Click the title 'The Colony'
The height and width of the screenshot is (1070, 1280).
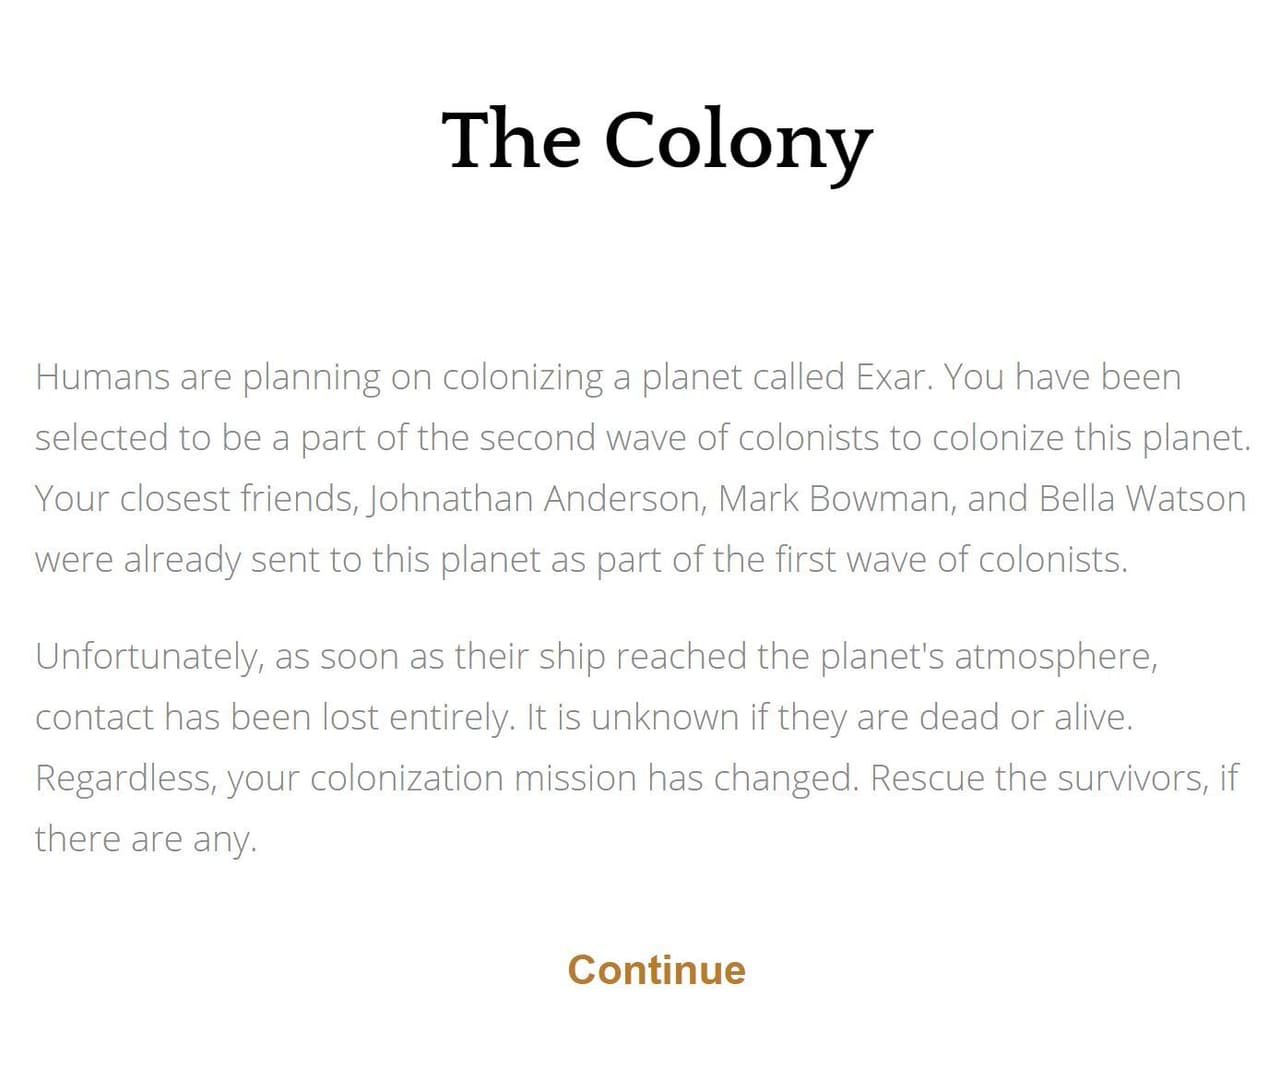657,141
